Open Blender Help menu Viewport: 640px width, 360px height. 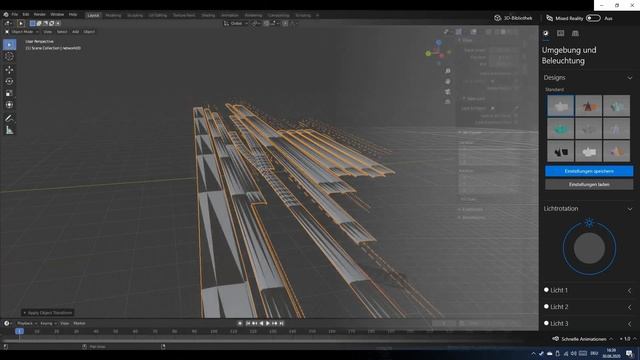73,14
